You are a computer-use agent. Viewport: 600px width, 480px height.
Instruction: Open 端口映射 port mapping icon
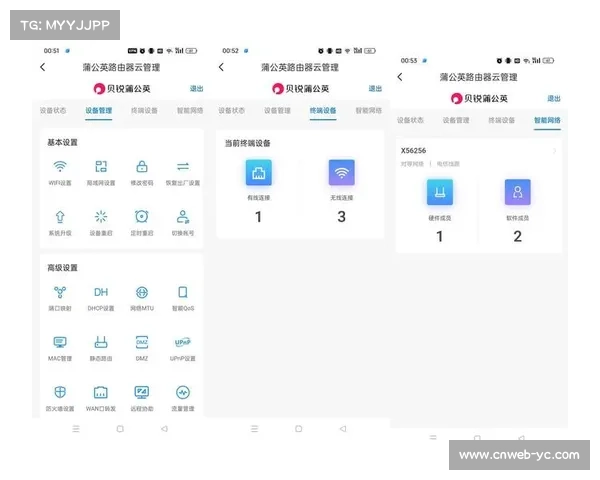click(60, 292)
